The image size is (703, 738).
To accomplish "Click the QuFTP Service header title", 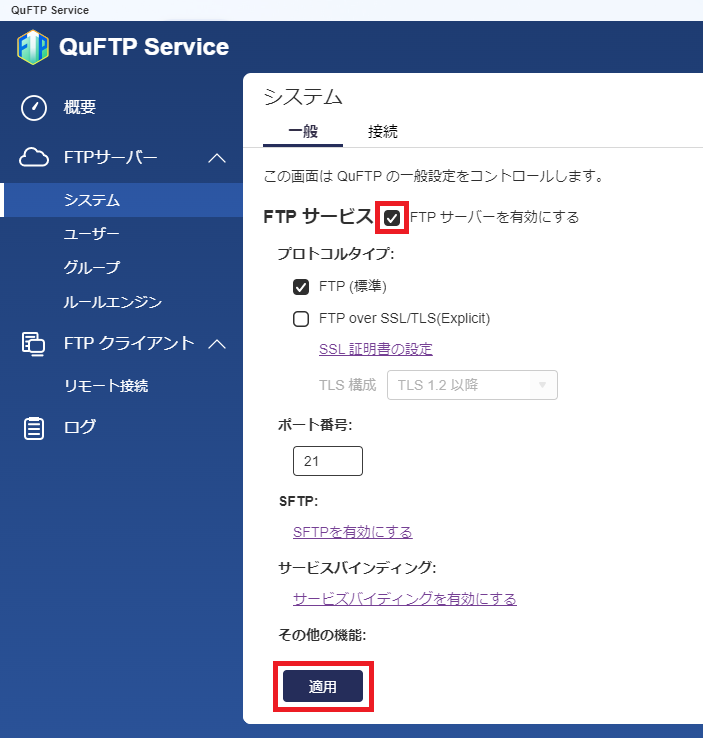I will click(144, 47).
